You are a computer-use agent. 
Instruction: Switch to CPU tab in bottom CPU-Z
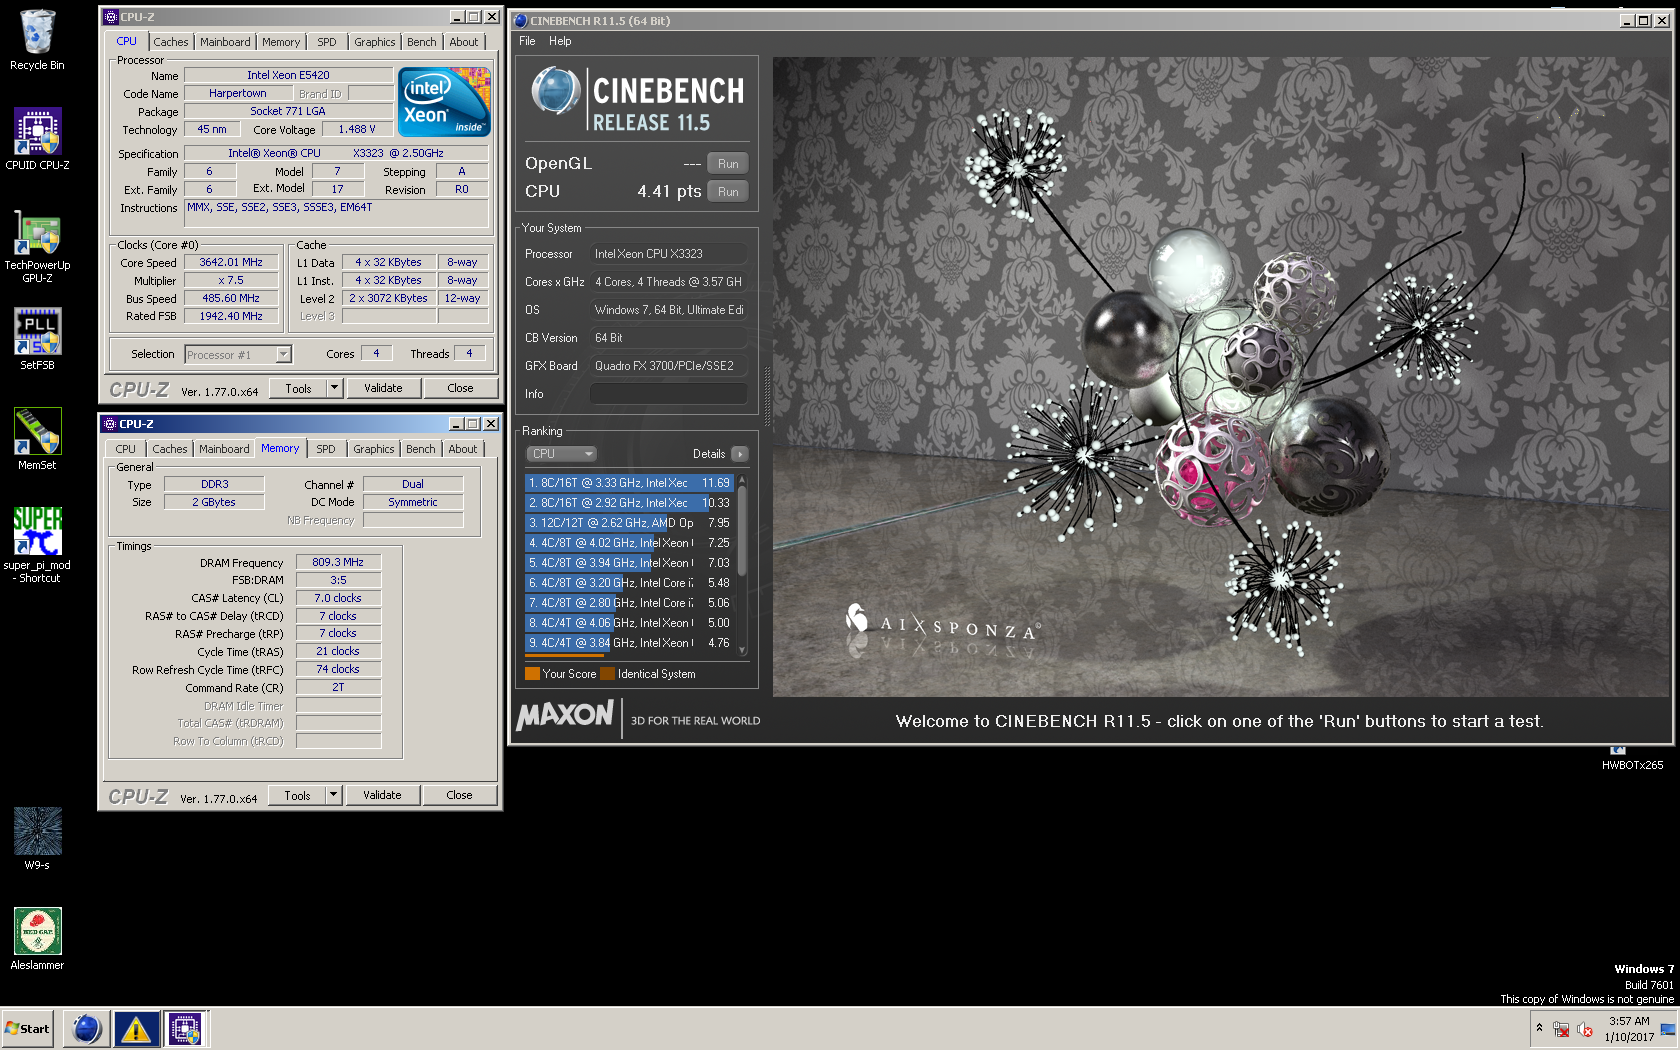pyautogui.click(x=126, y=449)
